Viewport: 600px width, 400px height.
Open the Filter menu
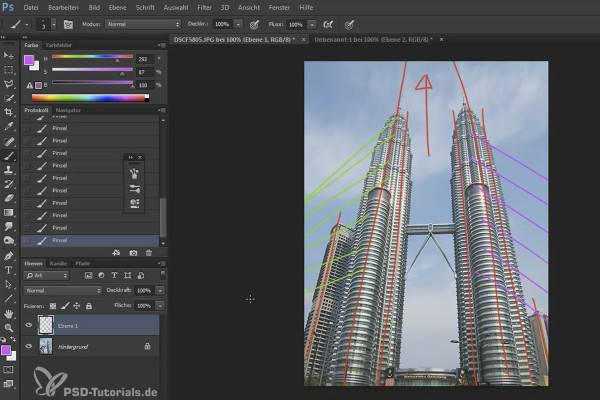pos(204,8)
